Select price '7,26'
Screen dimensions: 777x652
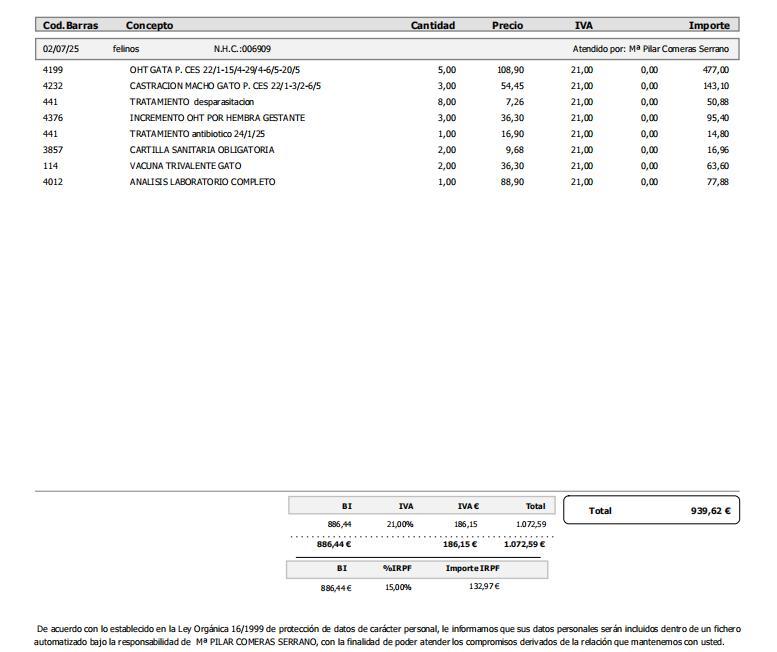tap(514, 102)
